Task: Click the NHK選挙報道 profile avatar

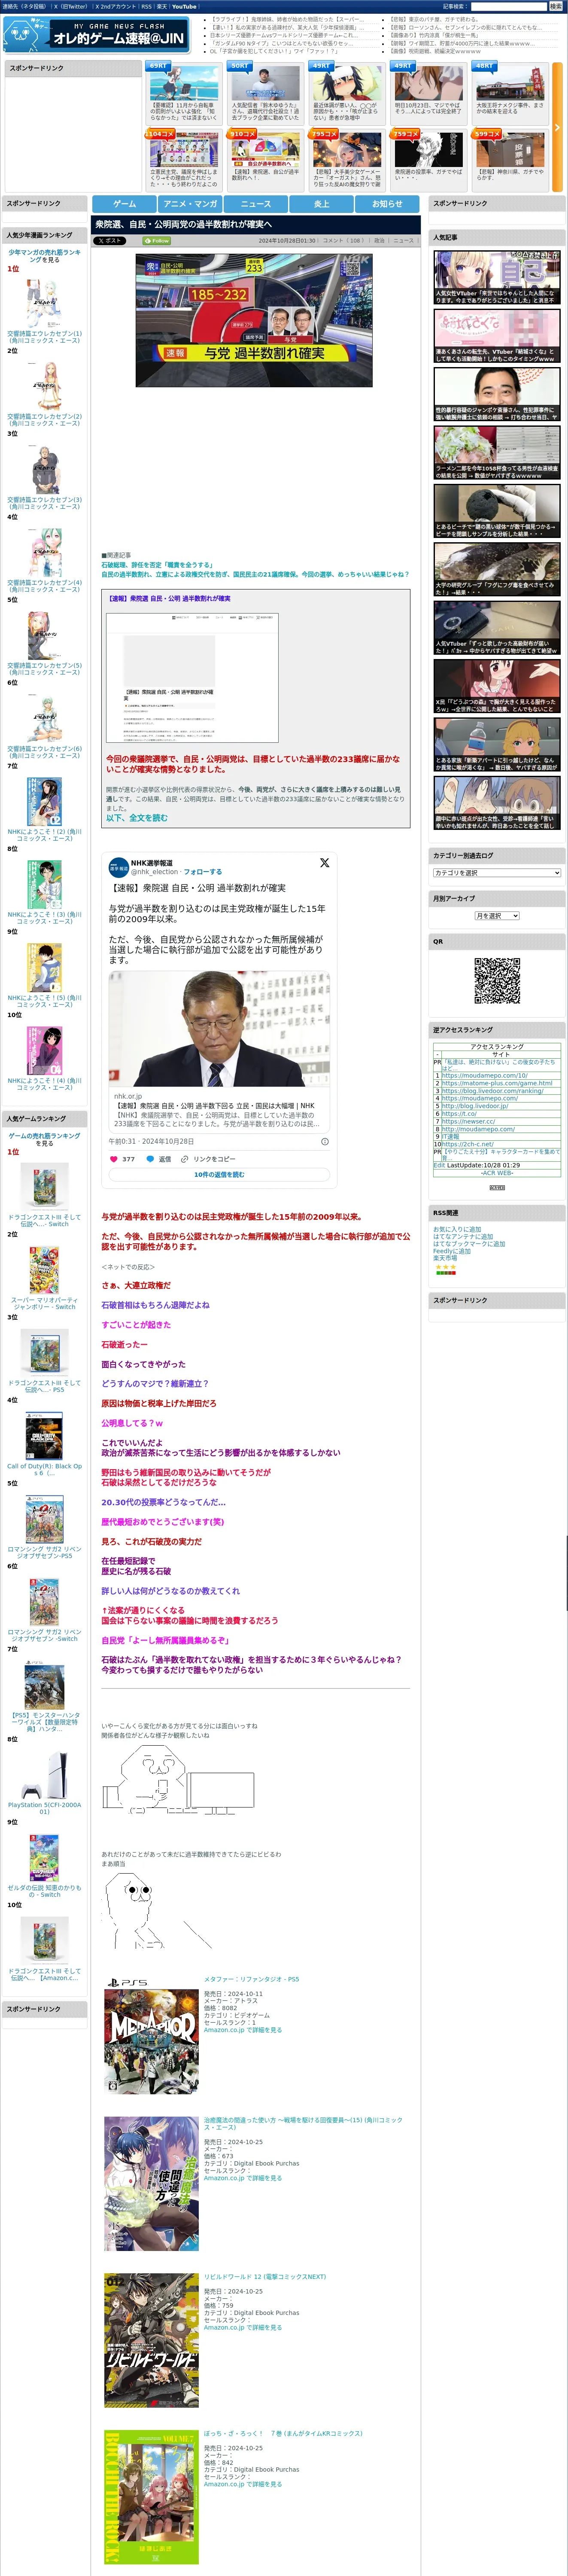Action: [118, 866]
